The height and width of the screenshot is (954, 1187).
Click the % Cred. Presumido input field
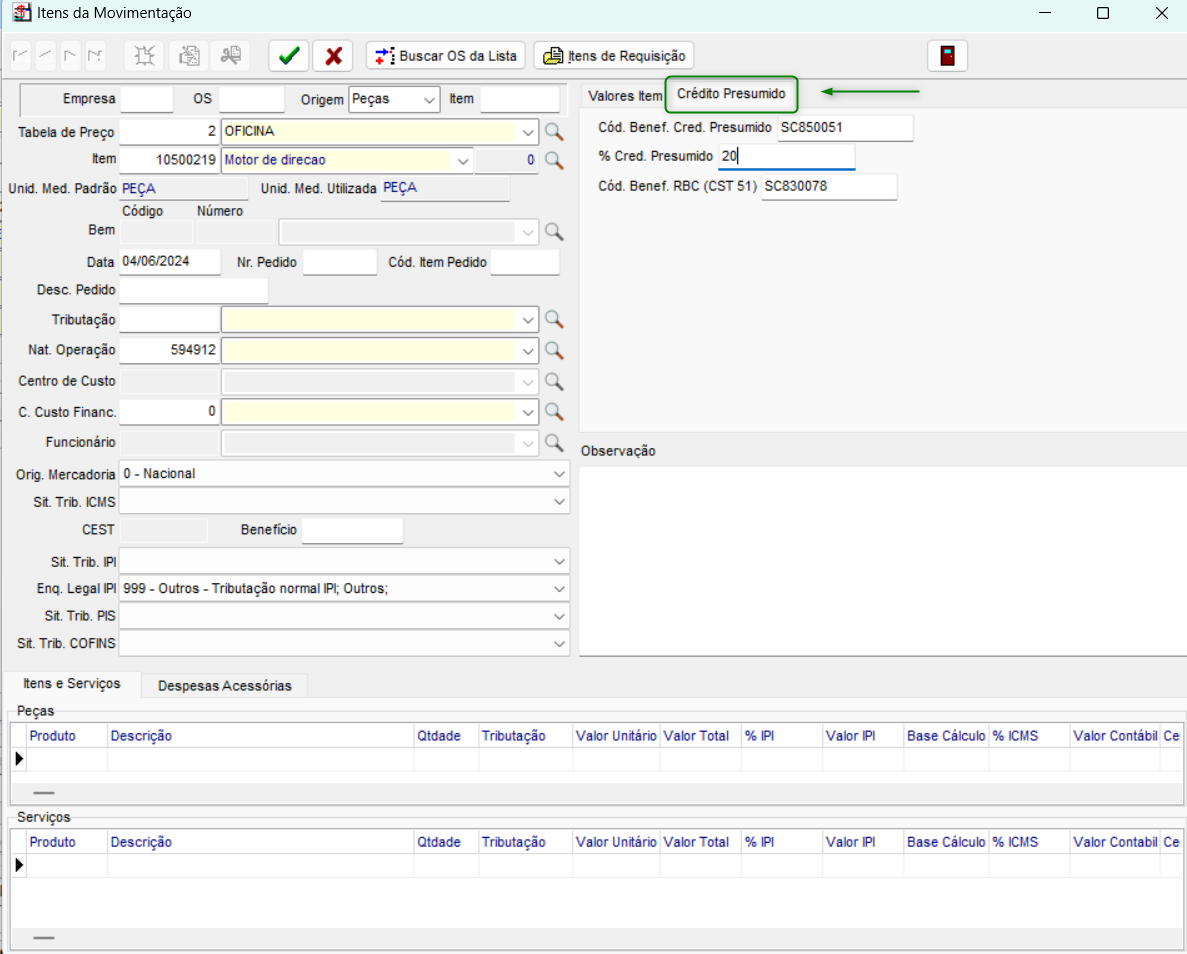click(786, 157)
